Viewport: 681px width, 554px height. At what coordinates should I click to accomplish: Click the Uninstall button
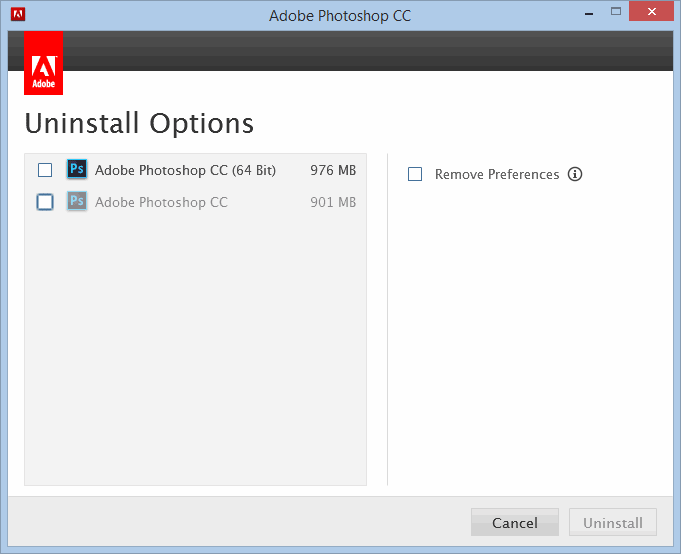(613, 522)
